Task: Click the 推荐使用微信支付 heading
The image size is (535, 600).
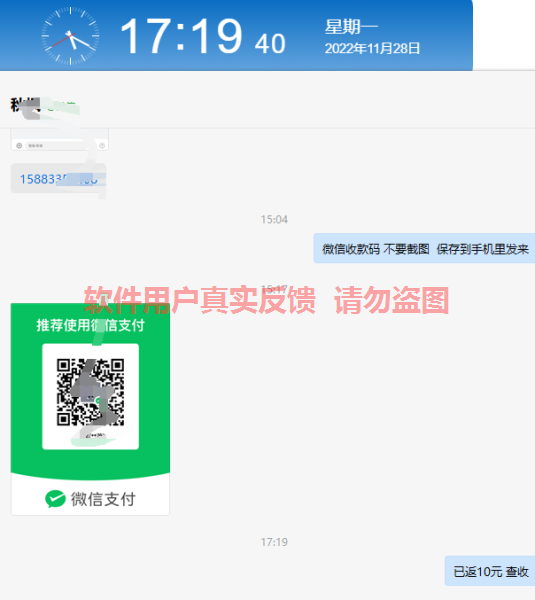Action: [90, 325]
